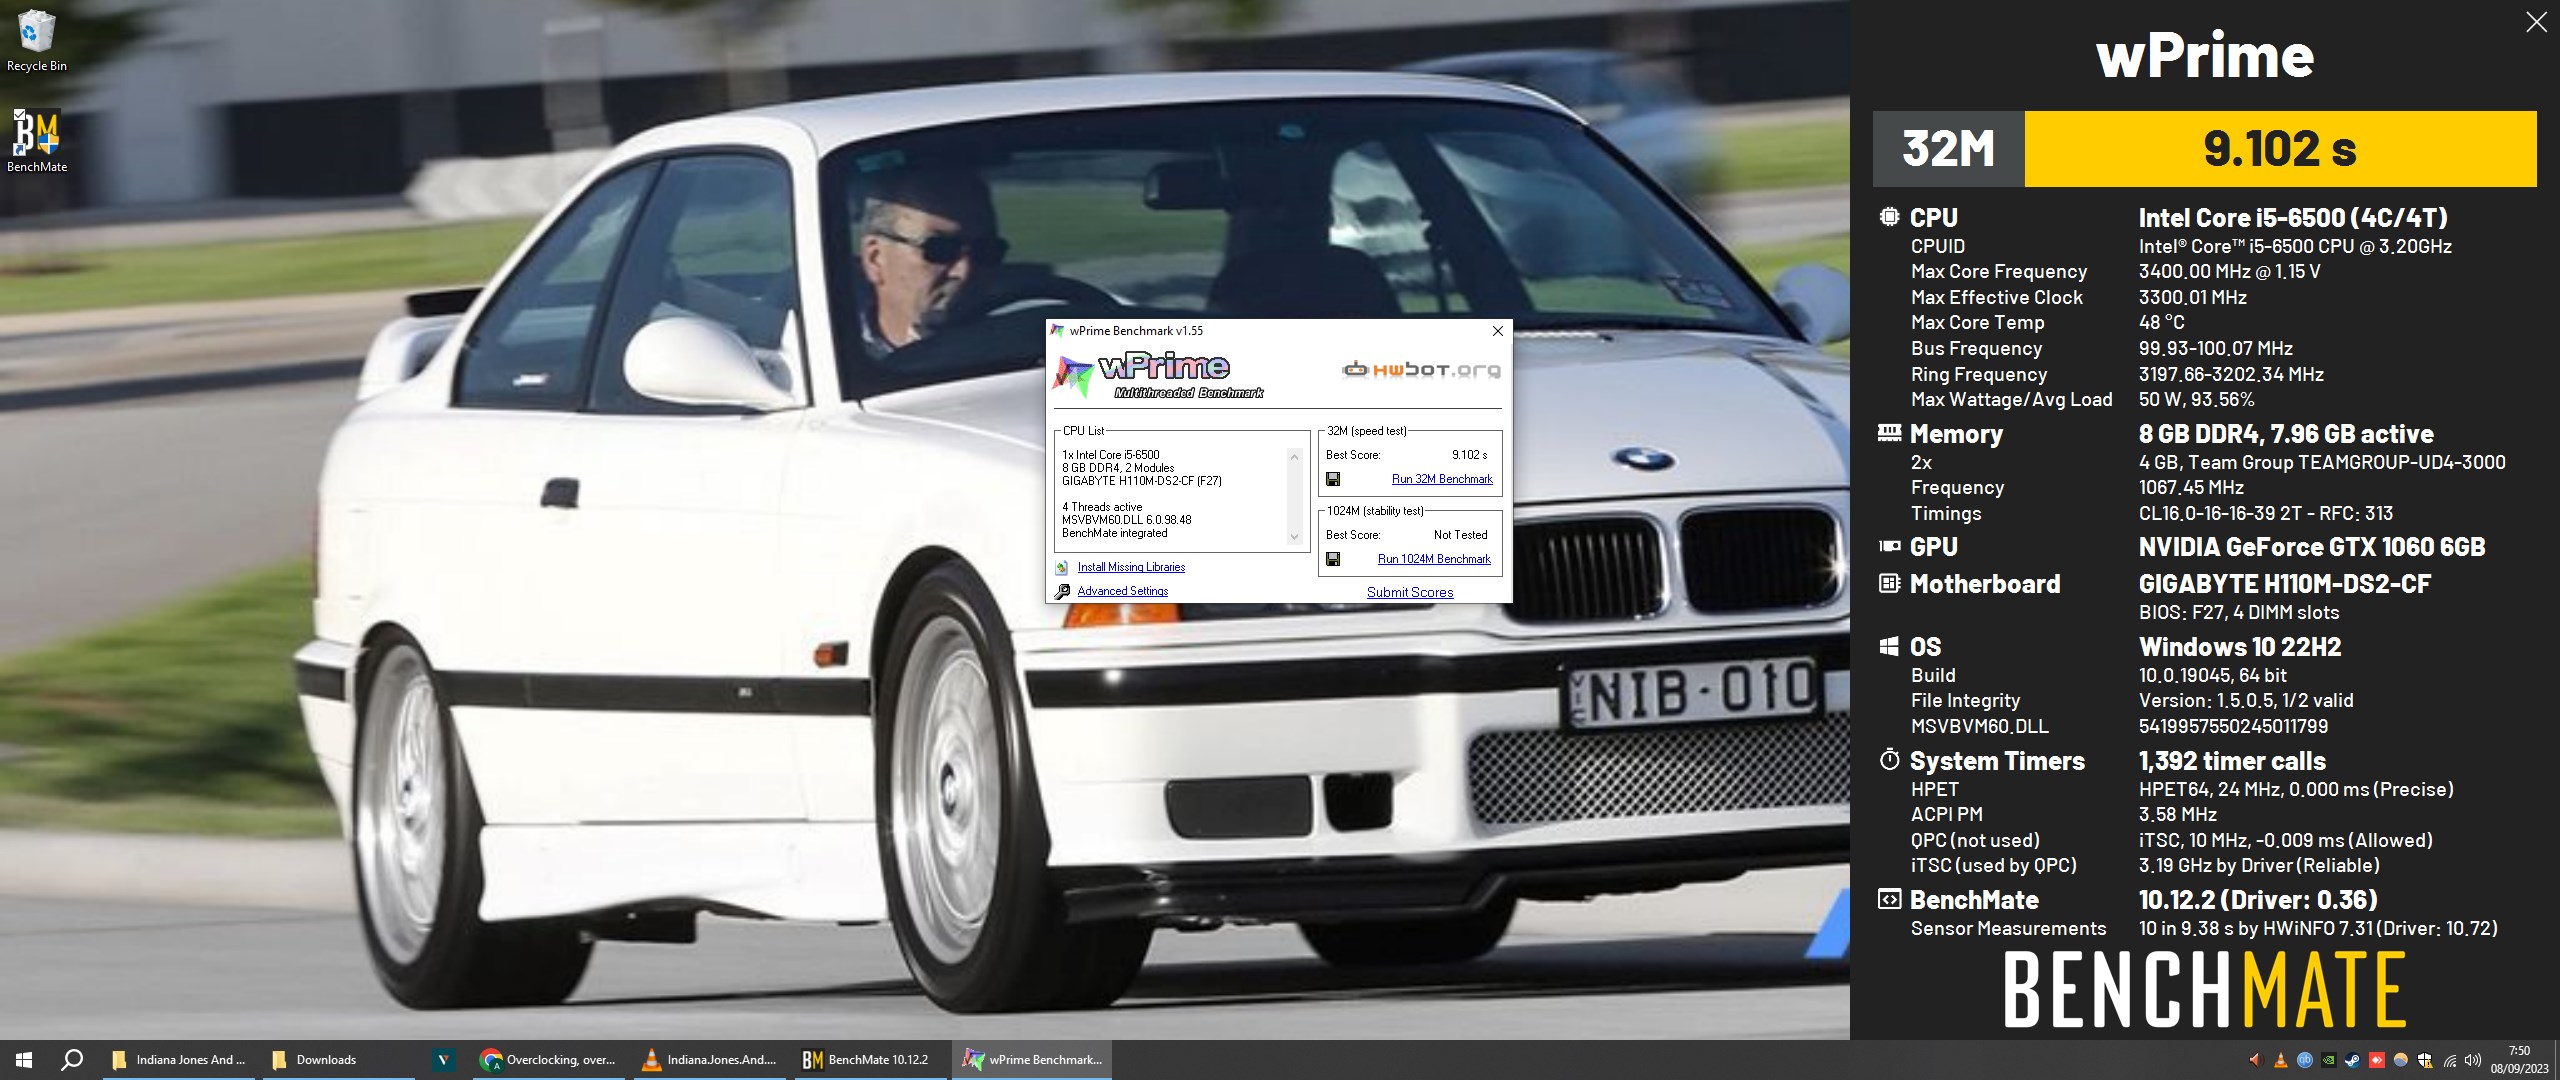This screenshot has width=2560, height=1080.
Task: Click '4 Threads active' in CPU List
Action: pos(1102,507)
